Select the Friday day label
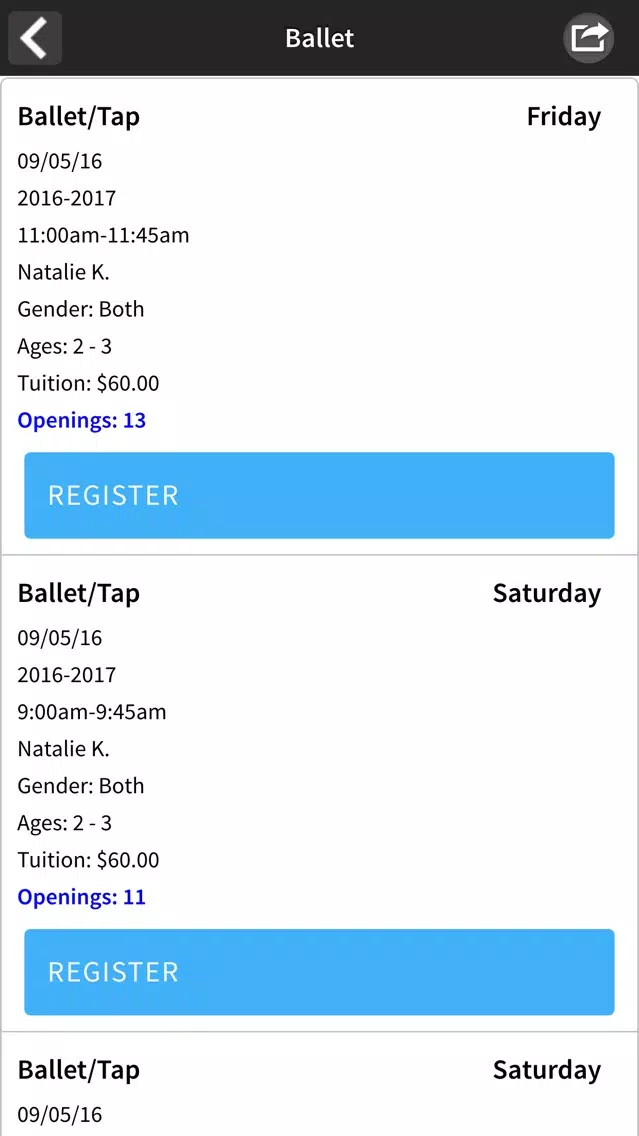Screen dimensions: 639x1136 pos(564,117)
